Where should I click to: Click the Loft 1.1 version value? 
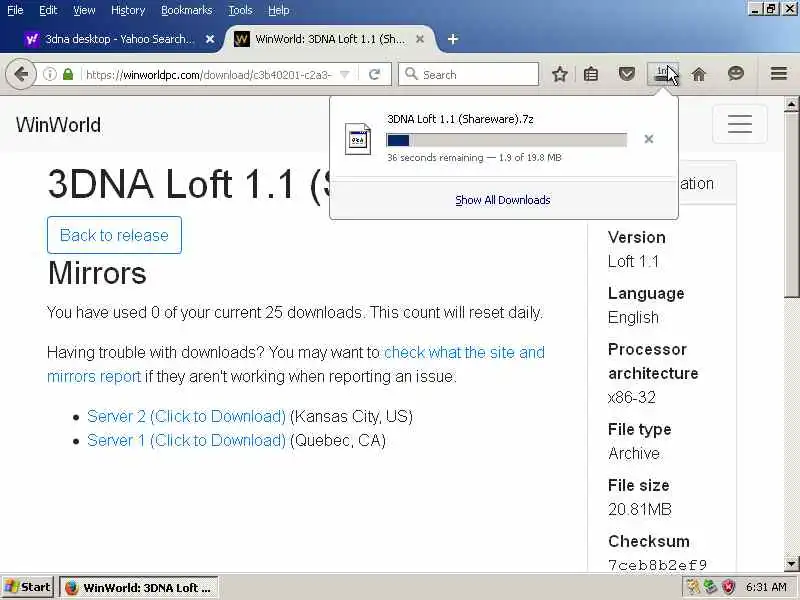(x=633, y=261)
